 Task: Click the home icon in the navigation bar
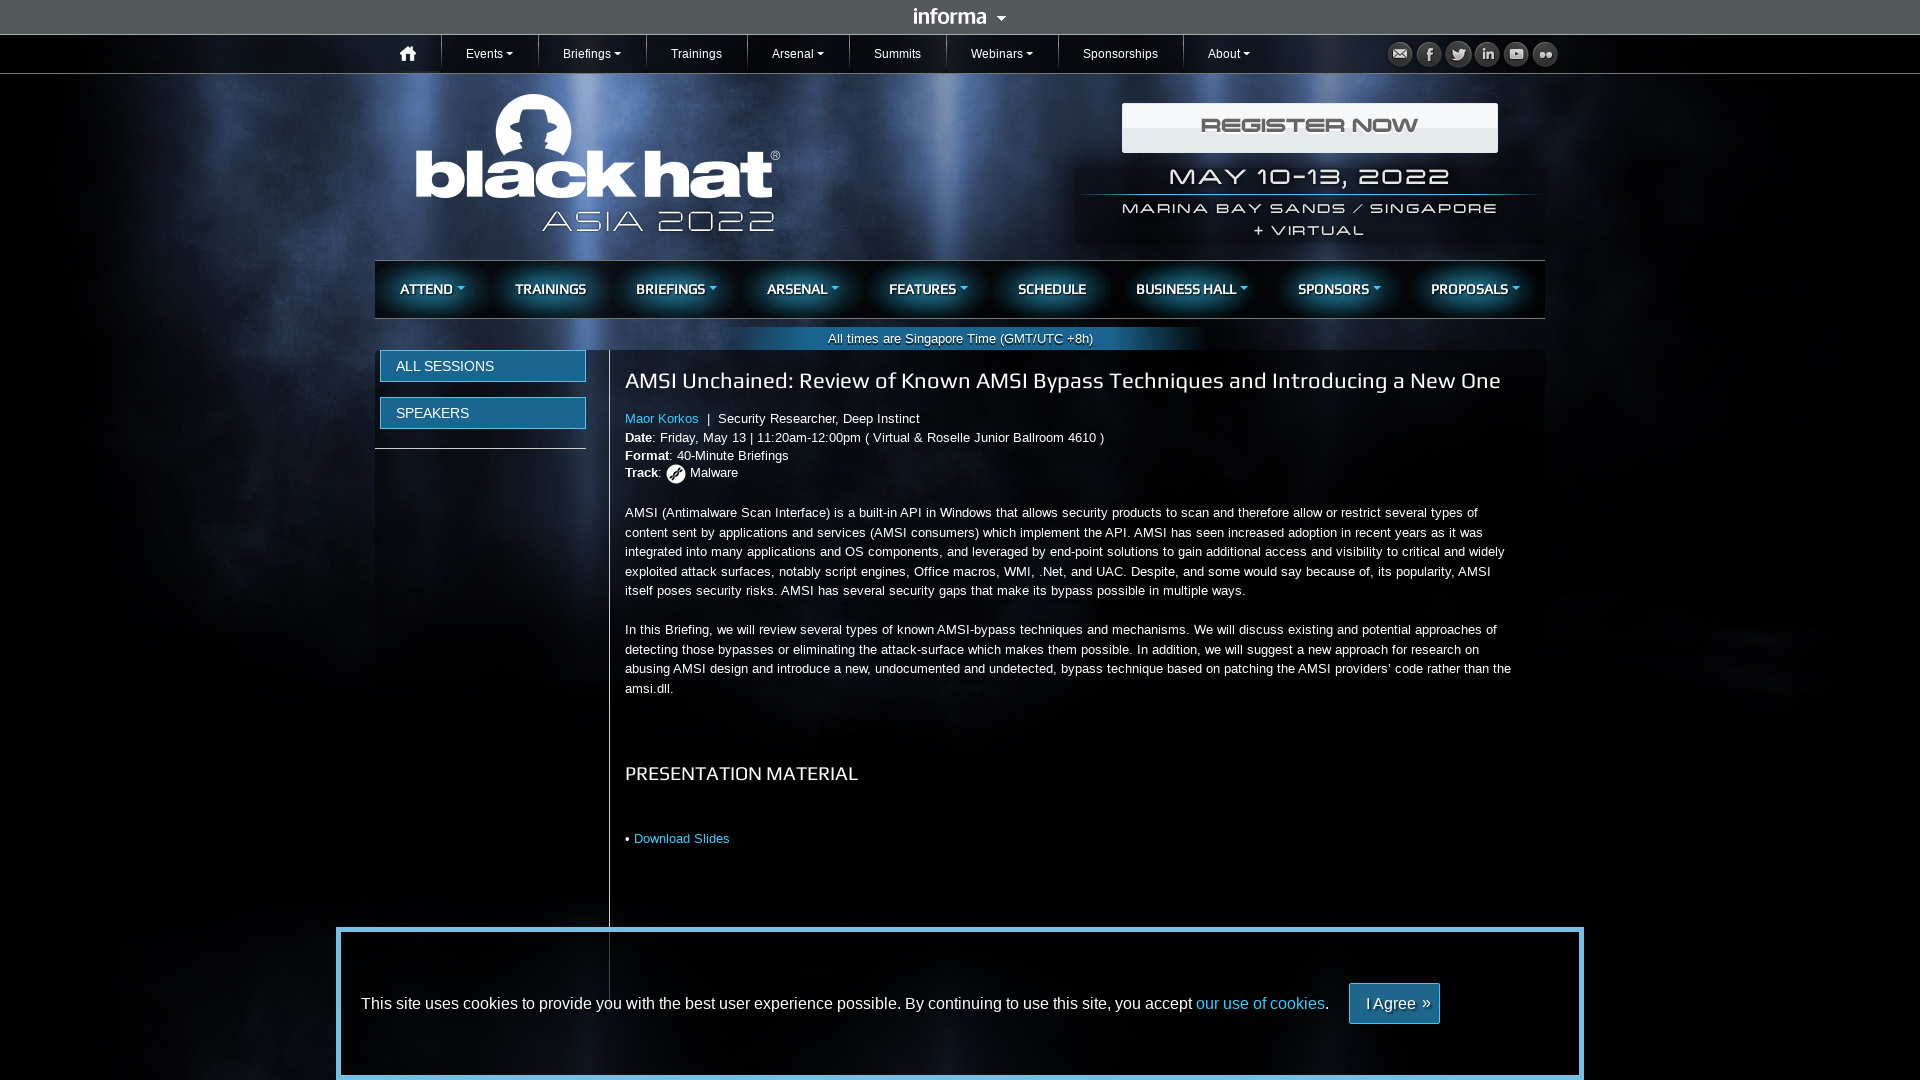408,53
